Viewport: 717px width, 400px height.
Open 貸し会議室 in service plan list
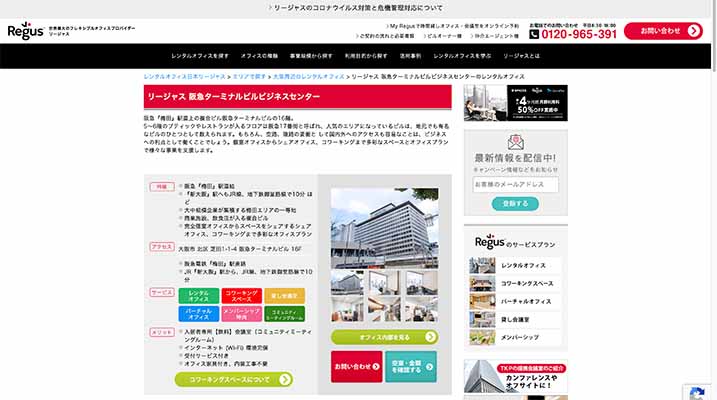[x=516, y=320]
